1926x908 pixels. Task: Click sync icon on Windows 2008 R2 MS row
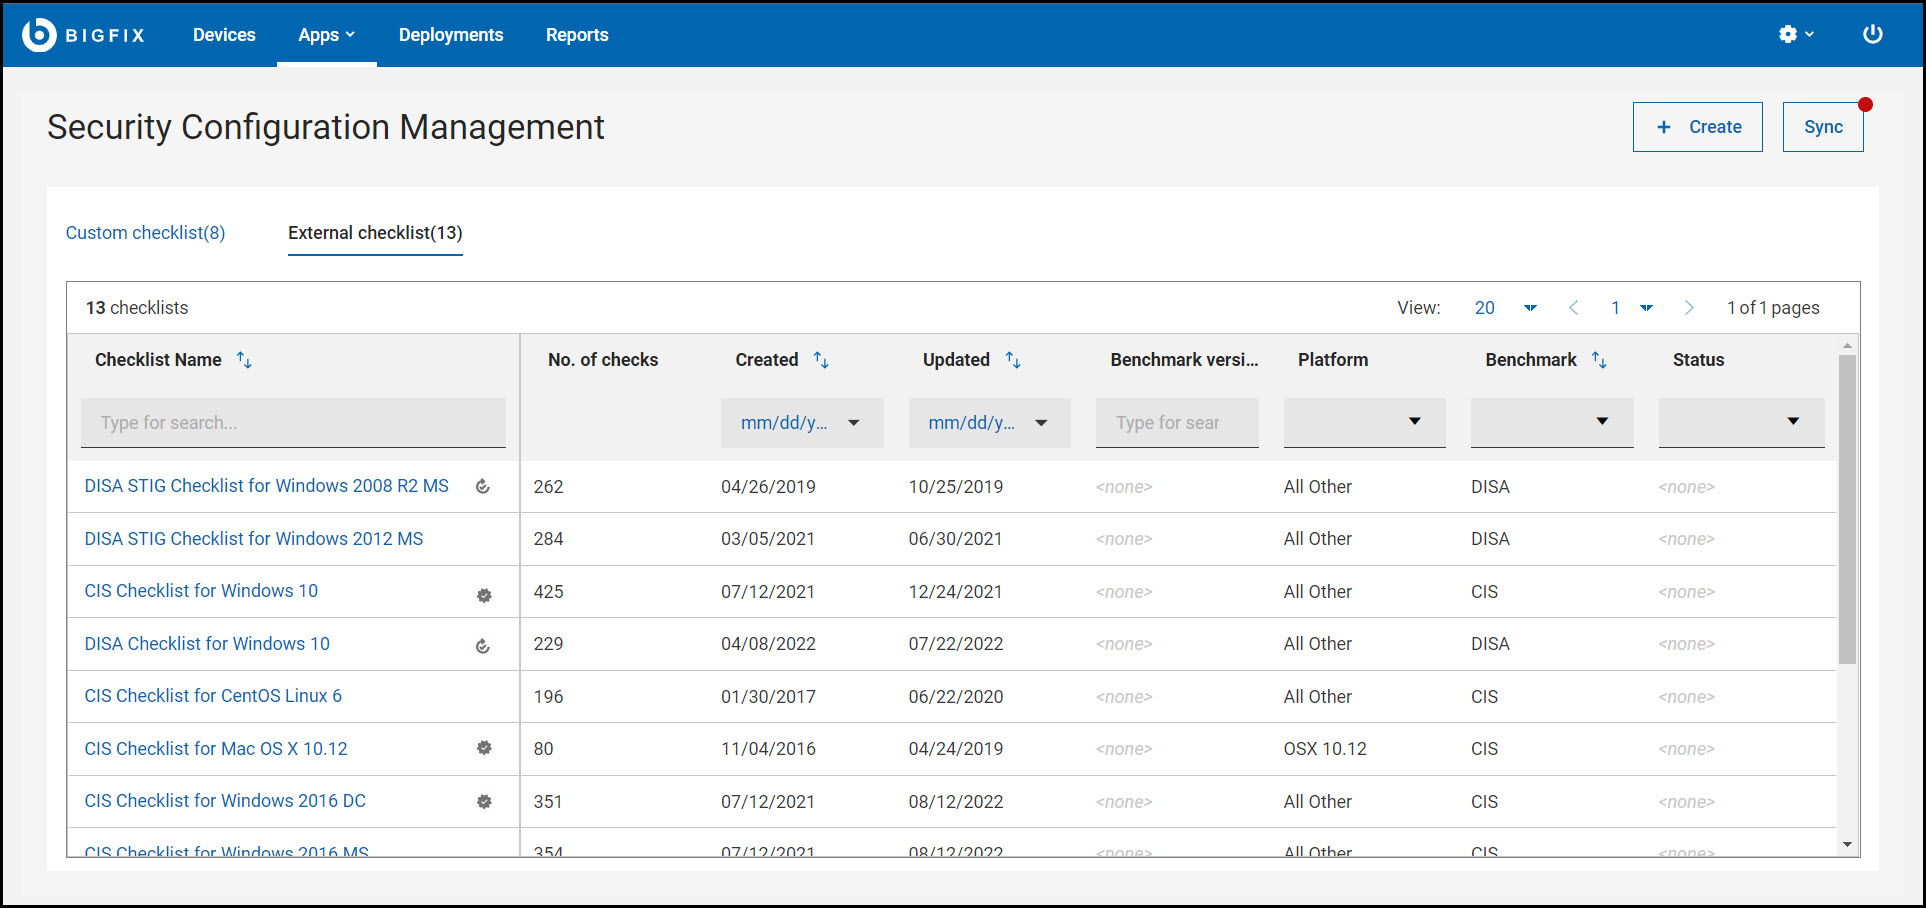click(x=483, y=487)
